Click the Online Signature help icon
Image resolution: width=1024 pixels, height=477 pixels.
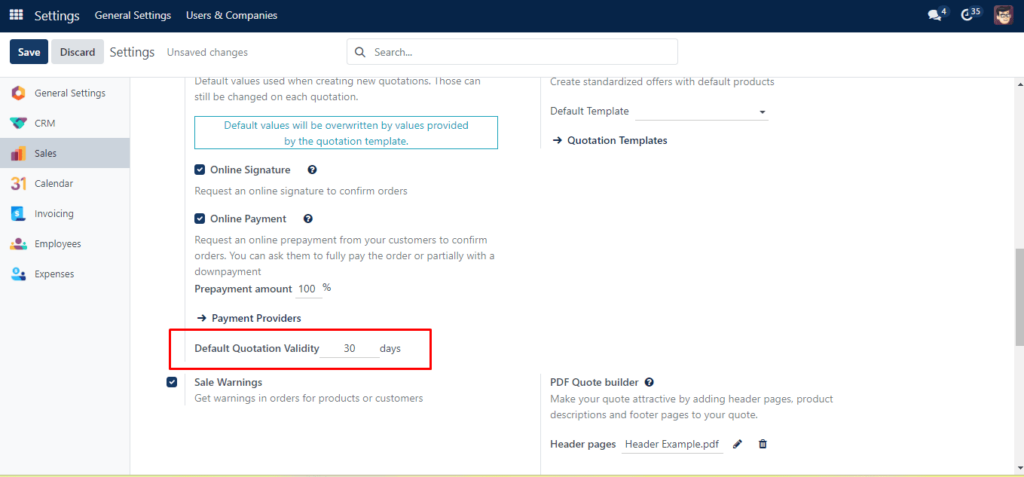coord(312,170)
